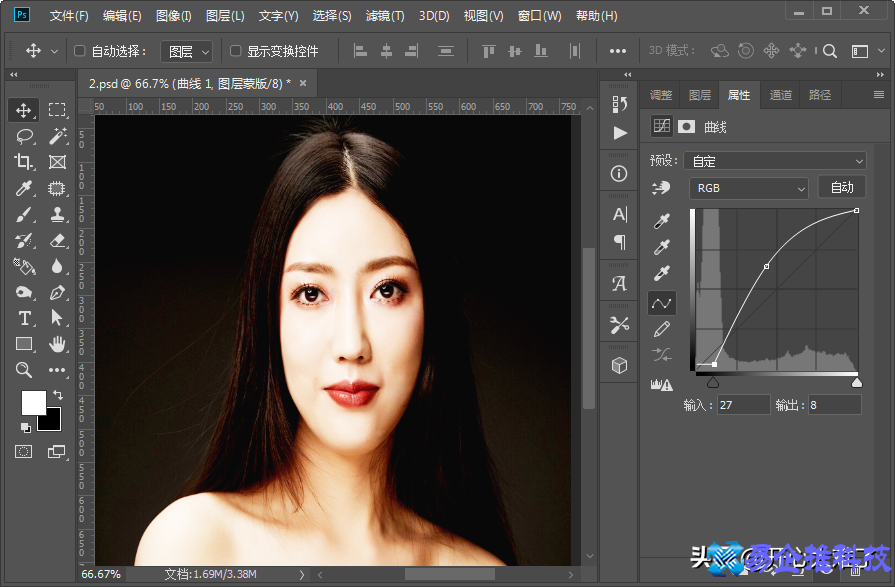Screen dimensions: 895x587
Task: Select the Clone Stamp tool
Action: tap(57, 214)
